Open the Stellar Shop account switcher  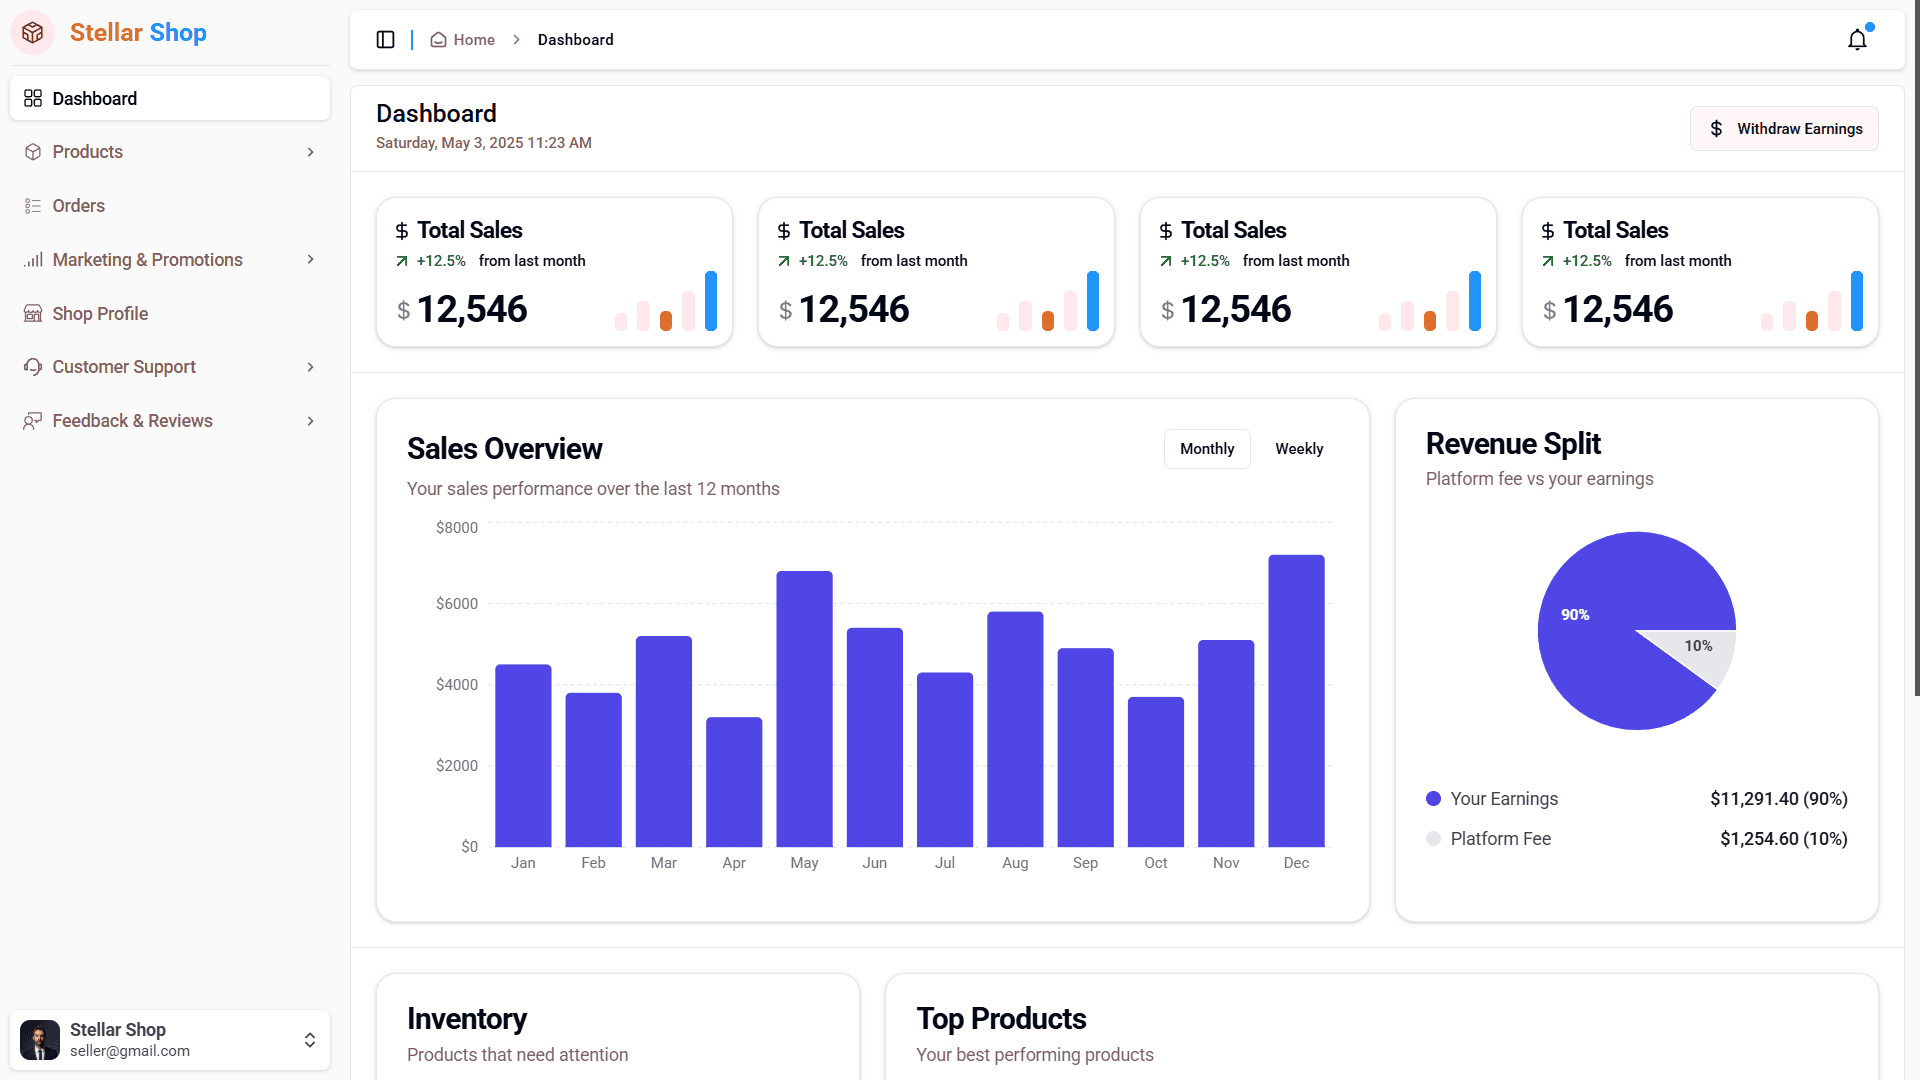point(309,1040)
